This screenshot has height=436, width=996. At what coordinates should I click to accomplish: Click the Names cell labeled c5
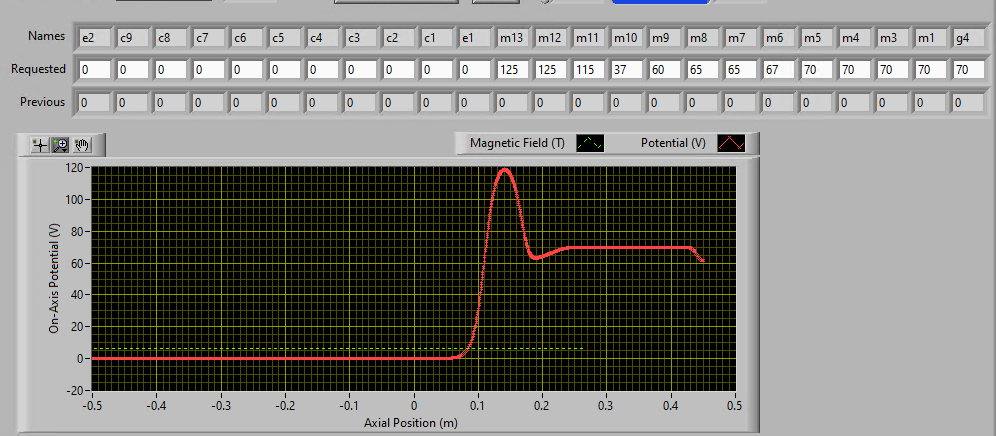(x=286, y=38)
